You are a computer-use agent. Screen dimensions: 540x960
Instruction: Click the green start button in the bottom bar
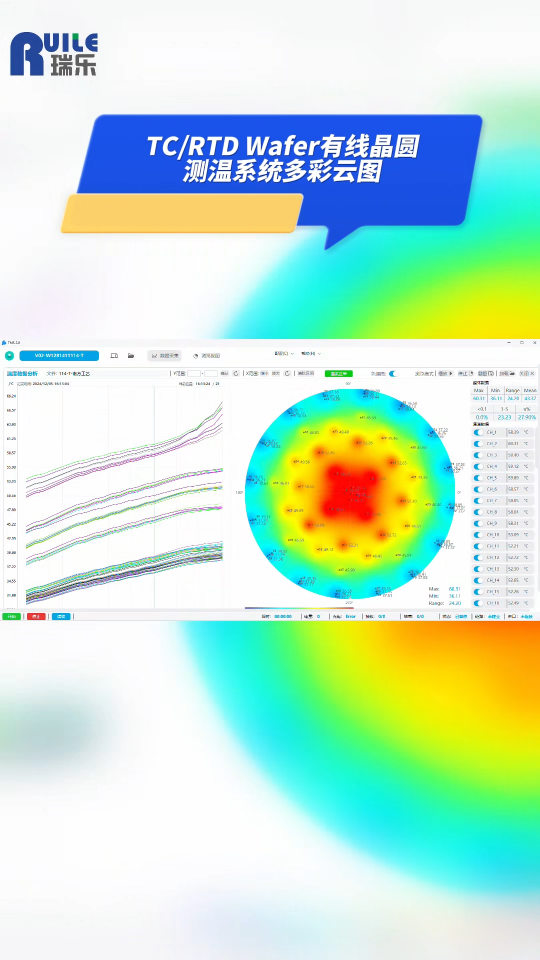tap(12, 617)
